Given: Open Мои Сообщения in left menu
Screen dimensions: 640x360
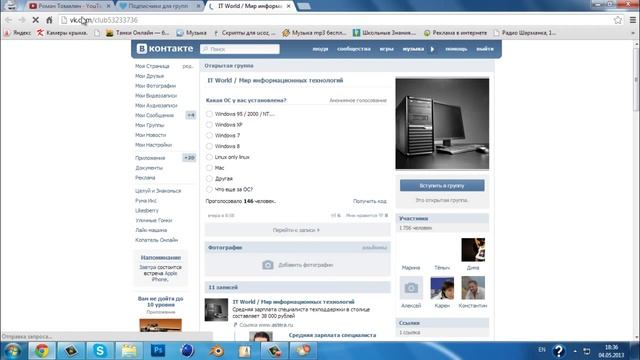Looking at the screenshot, I should [x=154, y=115].
